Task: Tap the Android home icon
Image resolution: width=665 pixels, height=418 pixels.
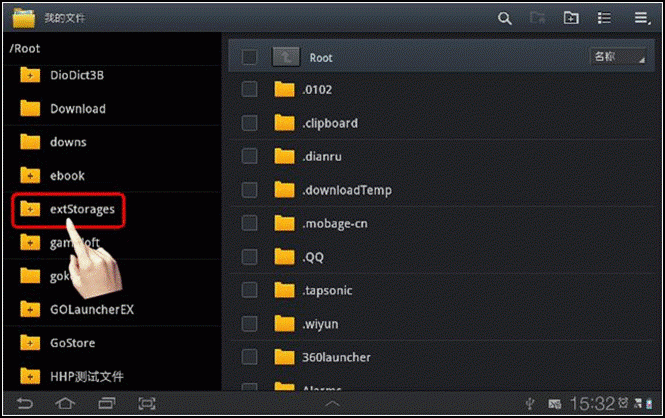Action: click(x=65, y=403)
